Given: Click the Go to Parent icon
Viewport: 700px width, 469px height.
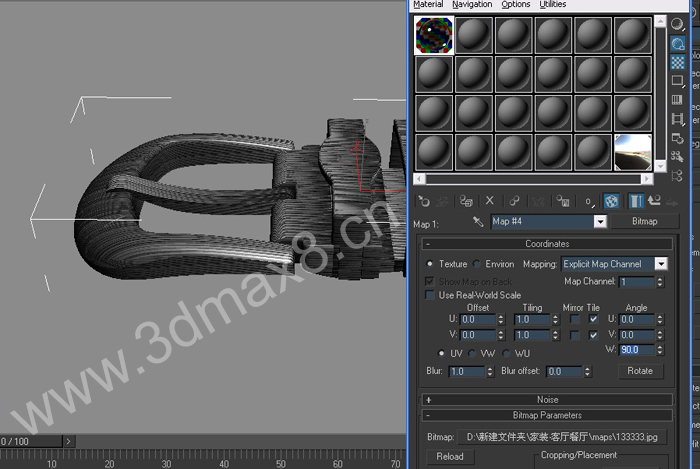Looking at the screenshot, I should pos(654,201).
